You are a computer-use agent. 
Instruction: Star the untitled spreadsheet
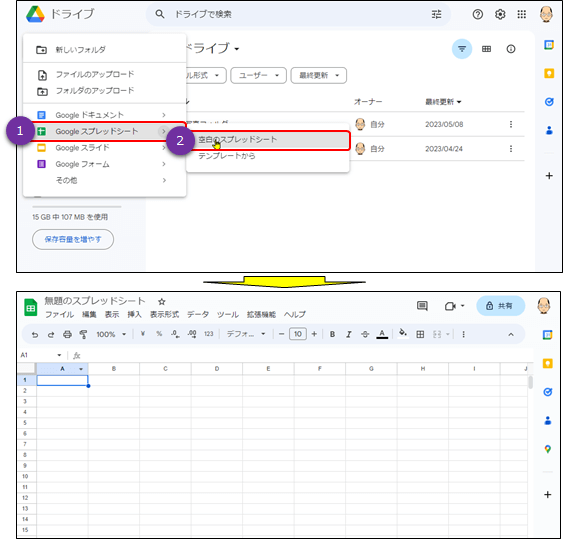pos(162,302)
